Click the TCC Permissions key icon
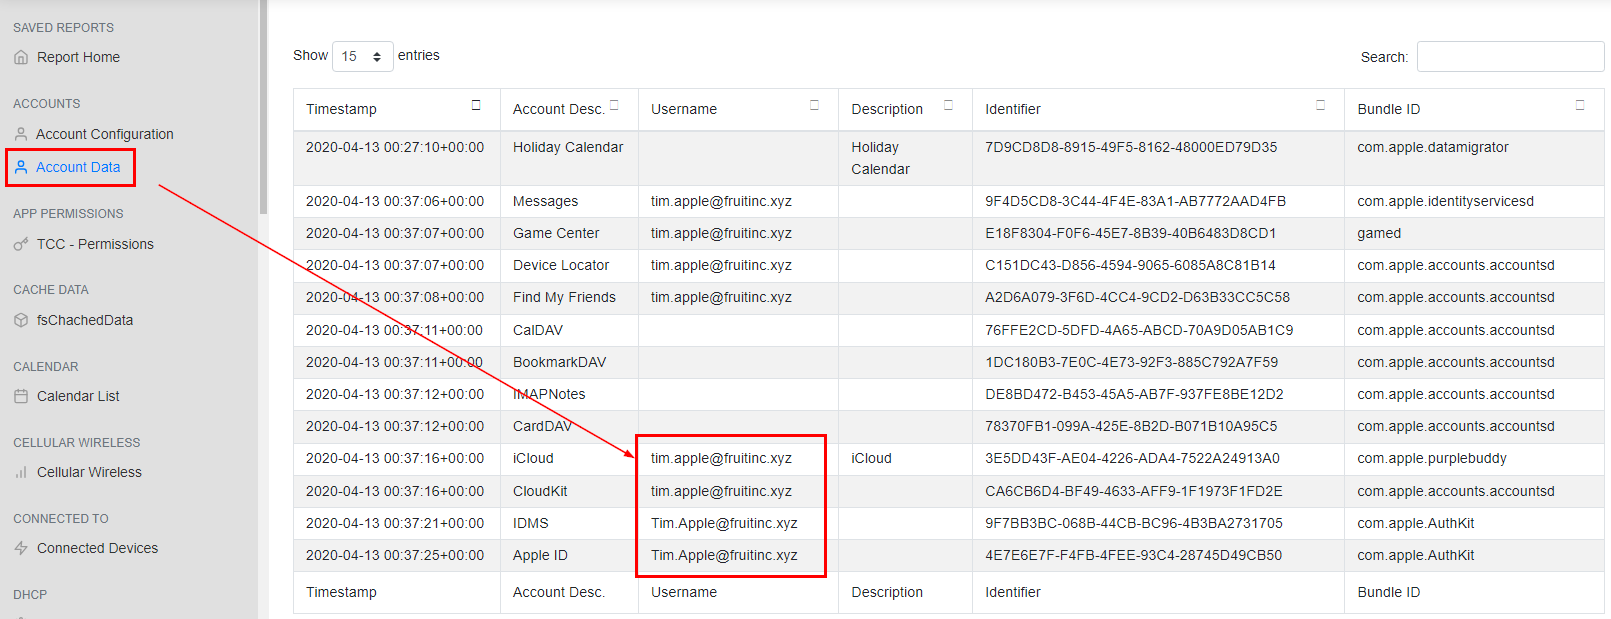The width and height of the screenshot is (1611, 619). (21, 244)
